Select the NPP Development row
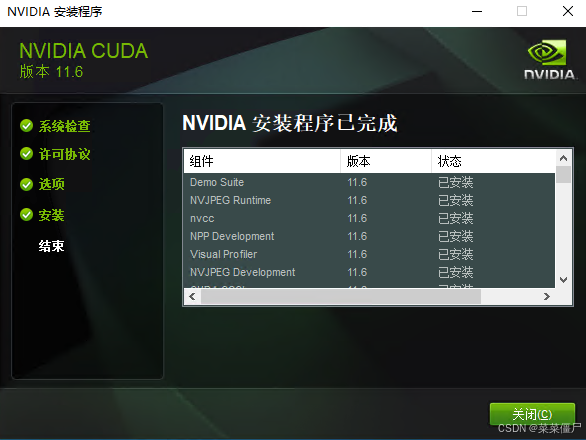The height and width of the screenshot is (440, 586). [369, 236]
